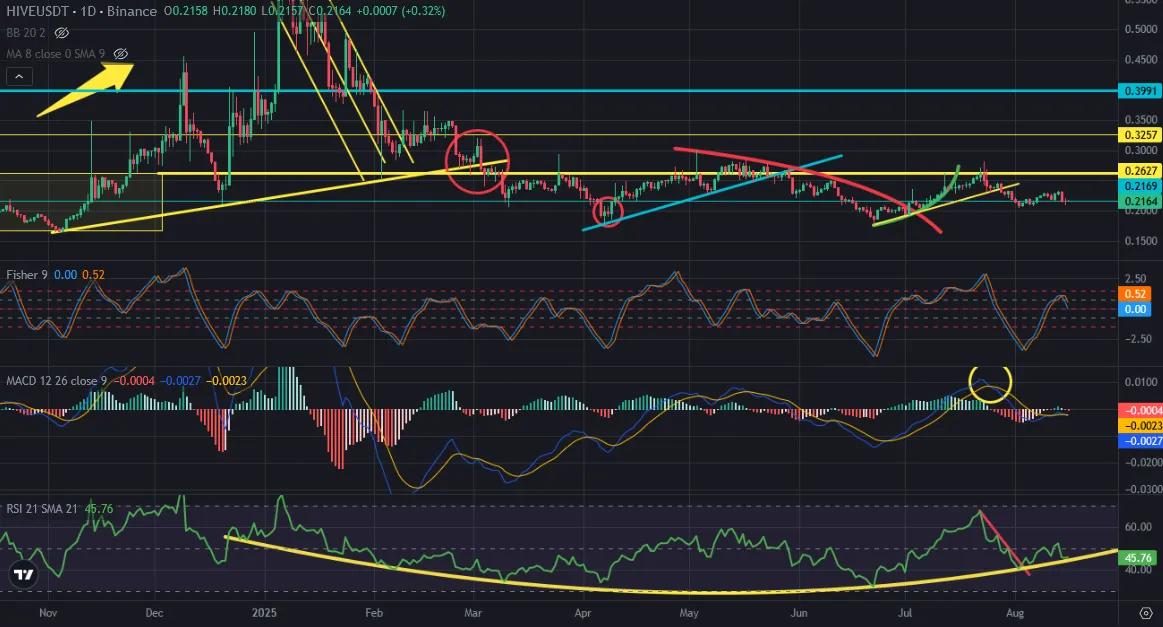This screenshot has width=1163, height=627.
Task: Click the Apr label on time axis
Action: click(583, 613)
